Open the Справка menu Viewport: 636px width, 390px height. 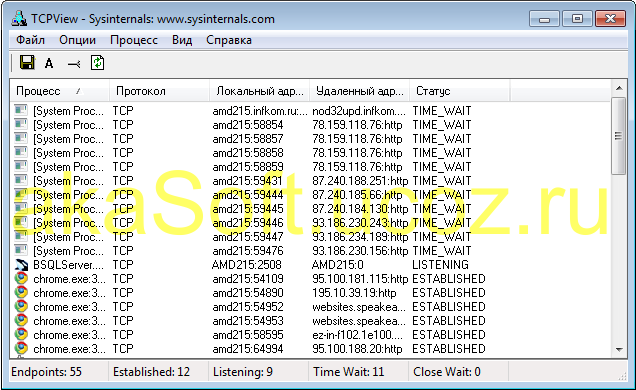pyautogui.click(x=229, y=40)
